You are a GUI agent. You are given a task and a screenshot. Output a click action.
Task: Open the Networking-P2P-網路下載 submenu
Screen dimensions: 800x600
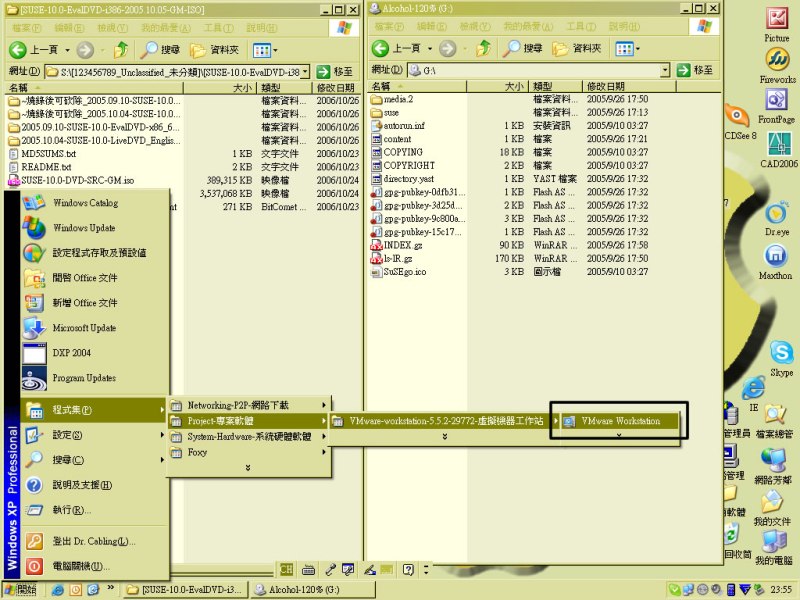tap(248, 405)
